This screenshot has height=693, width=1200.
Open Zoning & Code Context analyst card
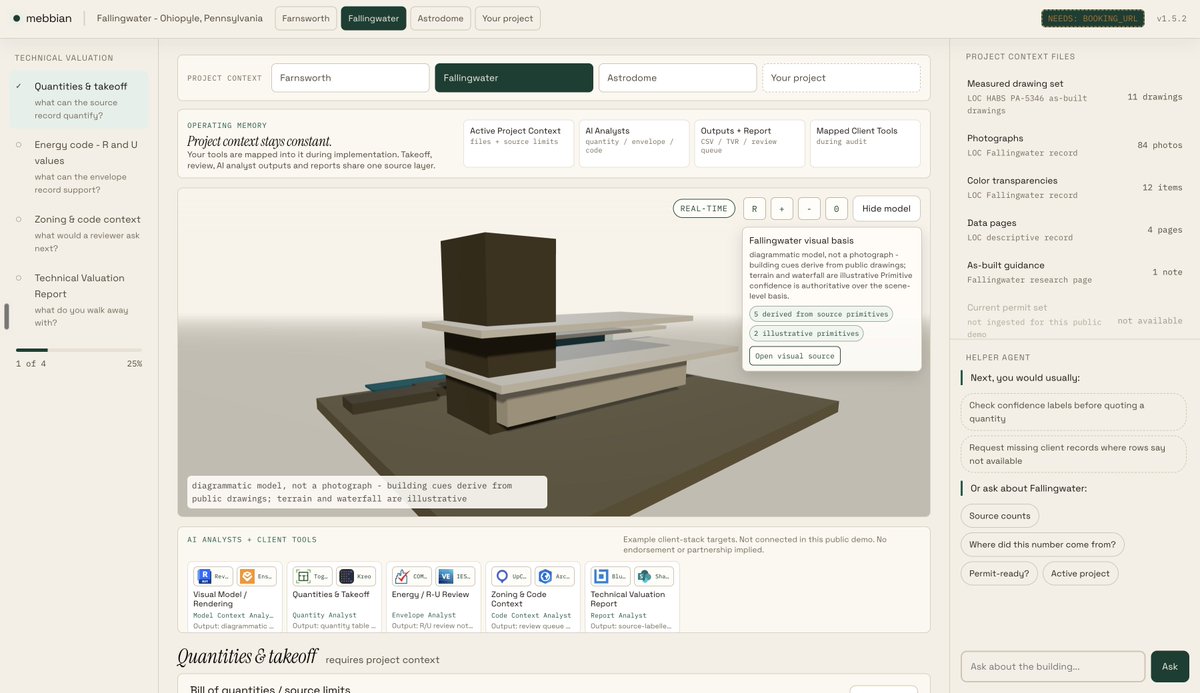click(x=532, y=596)
